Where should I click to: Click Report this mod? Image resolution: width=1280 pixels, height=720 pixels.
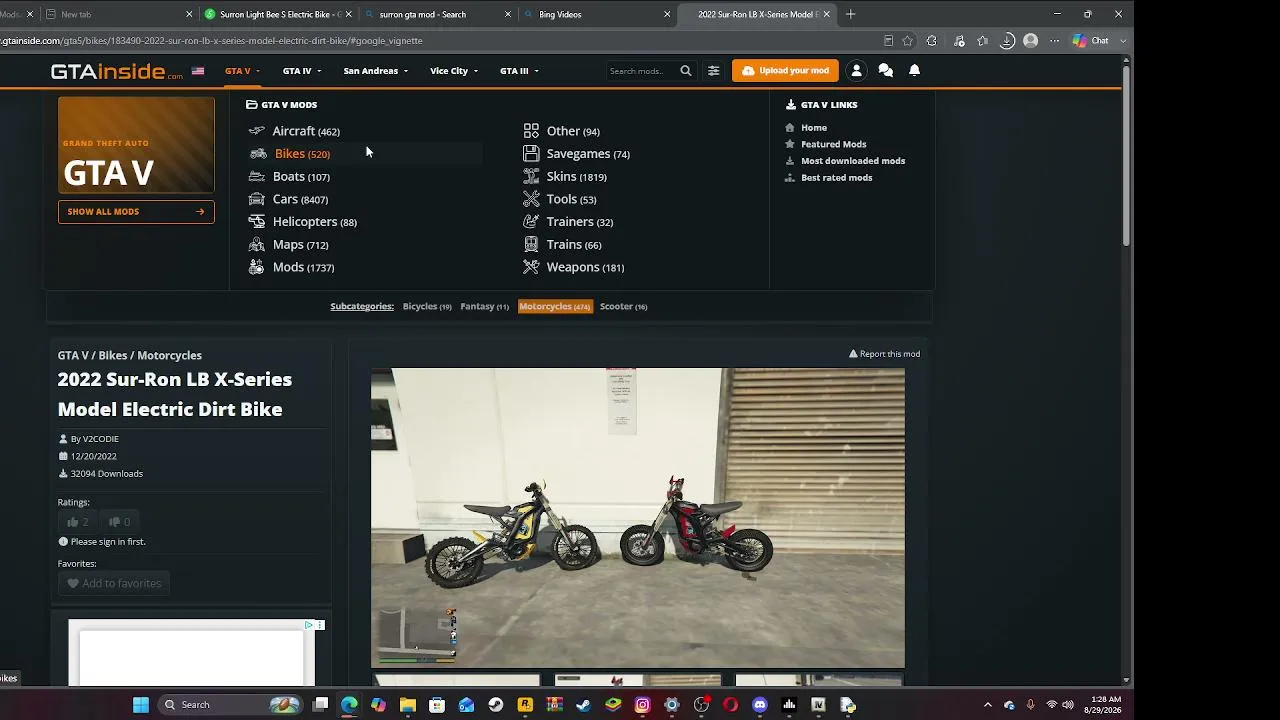pos(885,354)
